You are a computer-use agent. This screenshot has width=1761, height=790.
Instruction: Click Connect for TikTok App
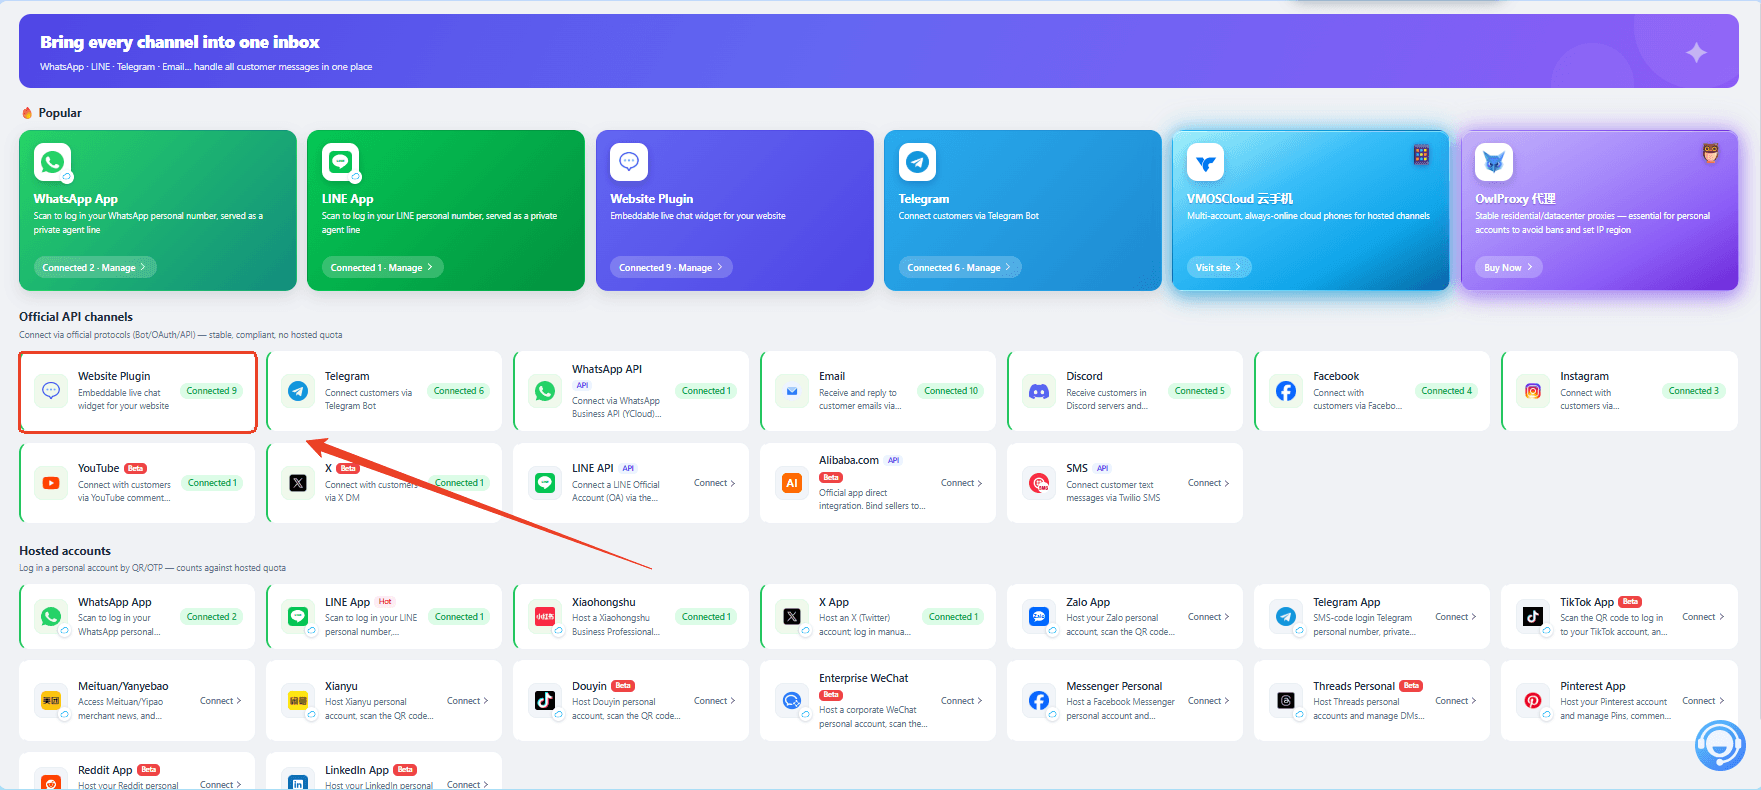1703,617
